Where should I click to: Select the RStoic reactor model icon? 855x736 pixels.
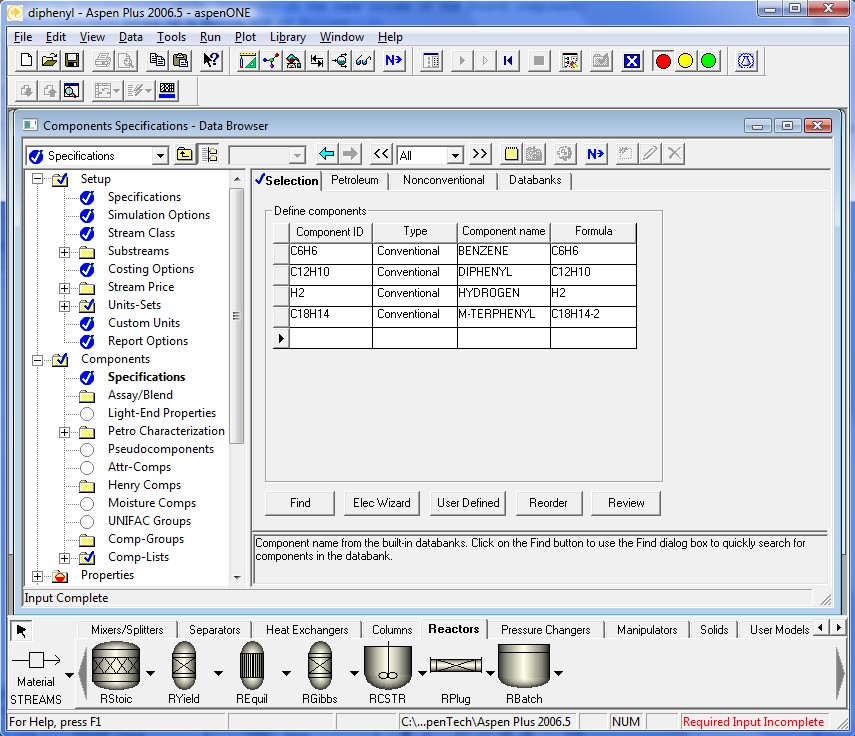point(115,664)
